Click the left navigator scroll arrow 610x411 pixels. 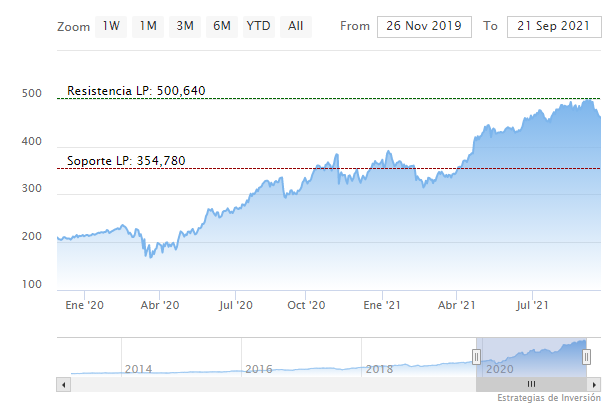coord(64,383)
